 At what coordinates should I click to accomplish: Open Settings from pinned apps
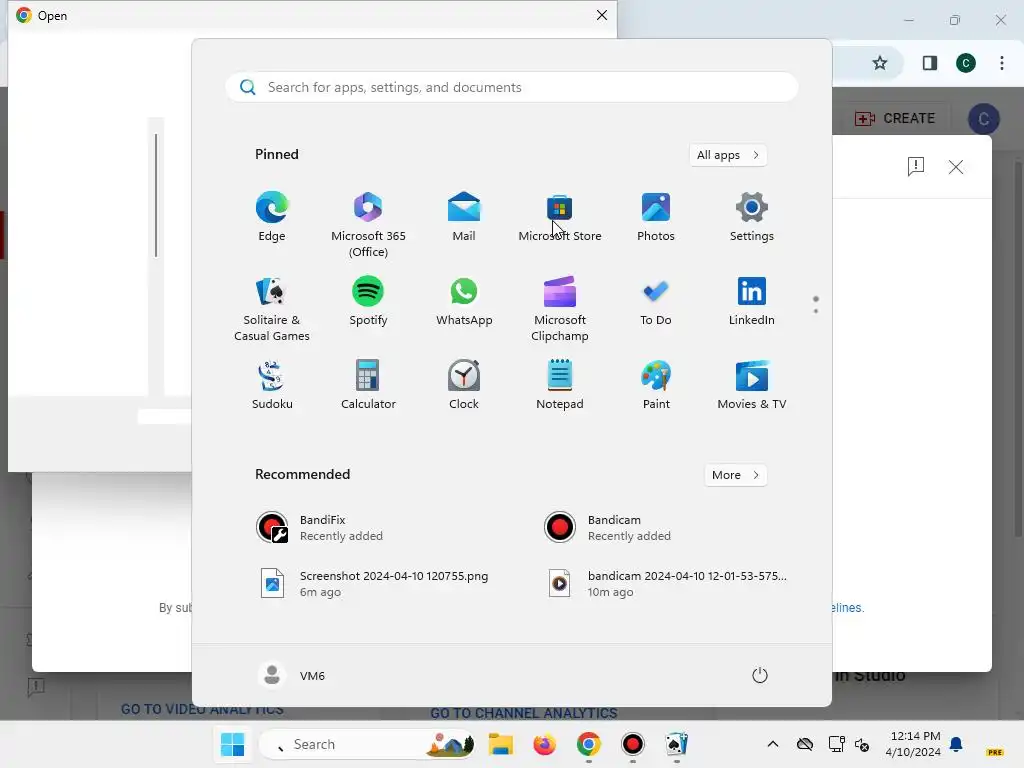tap(752, 217)
